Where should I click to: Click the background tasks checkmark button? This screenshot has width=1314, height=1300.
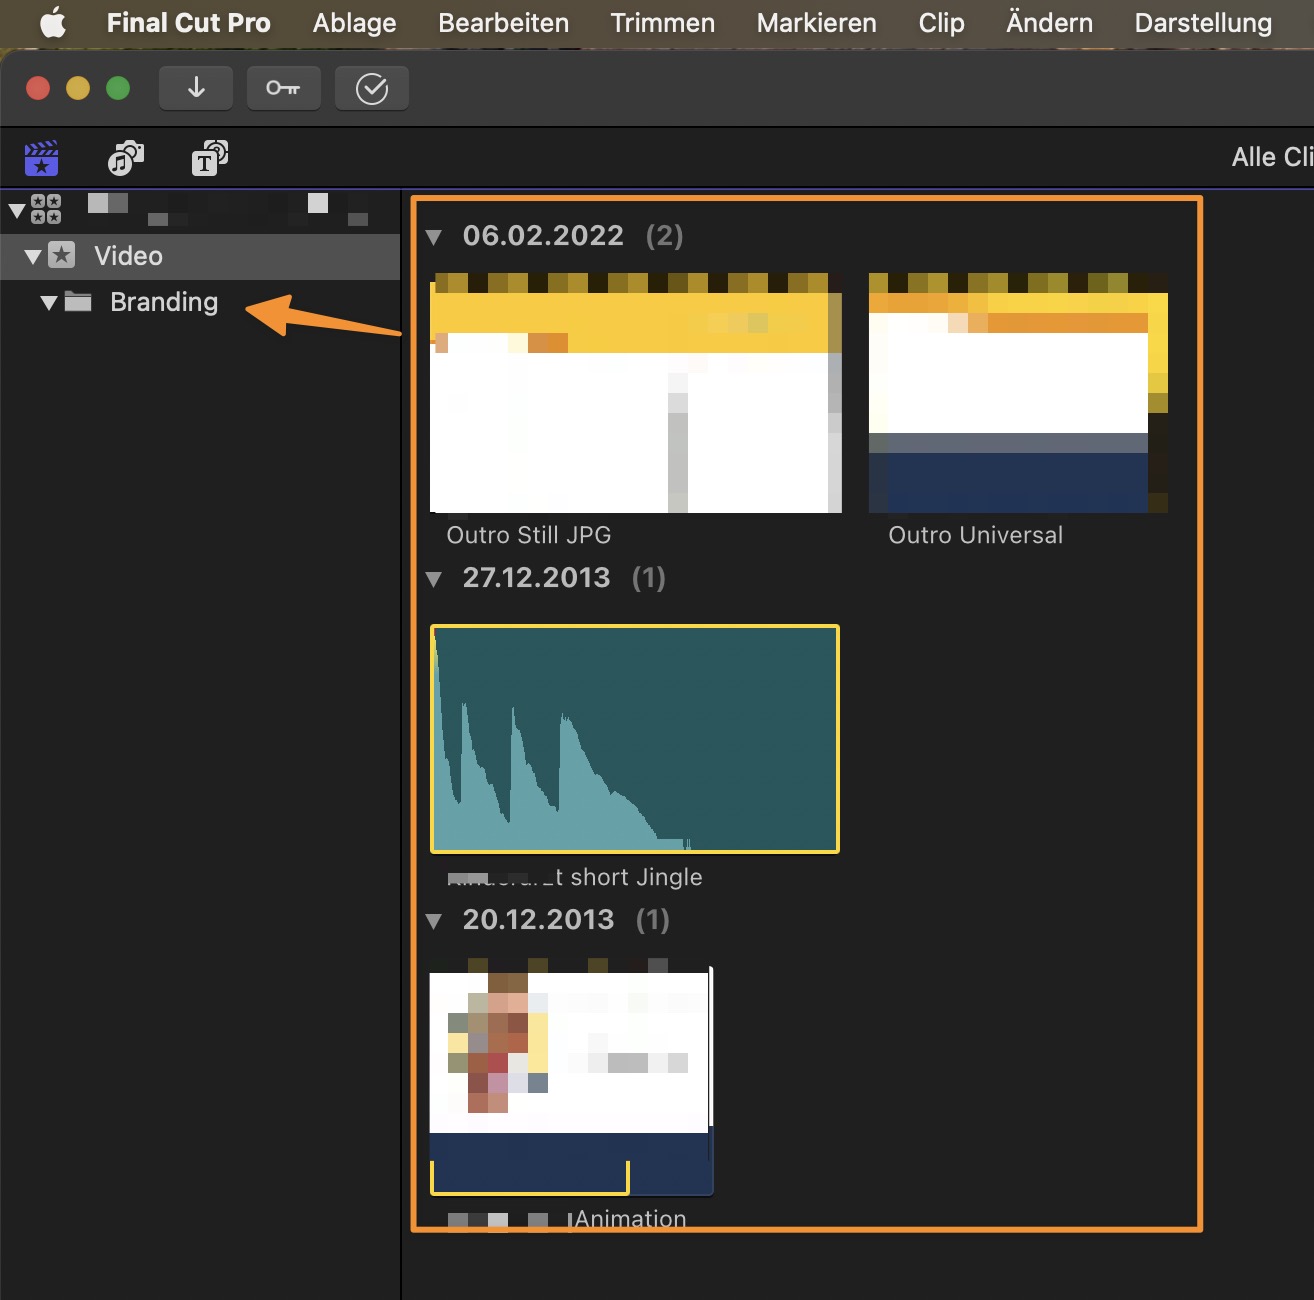pyautogui.click(x=371, y=89)
